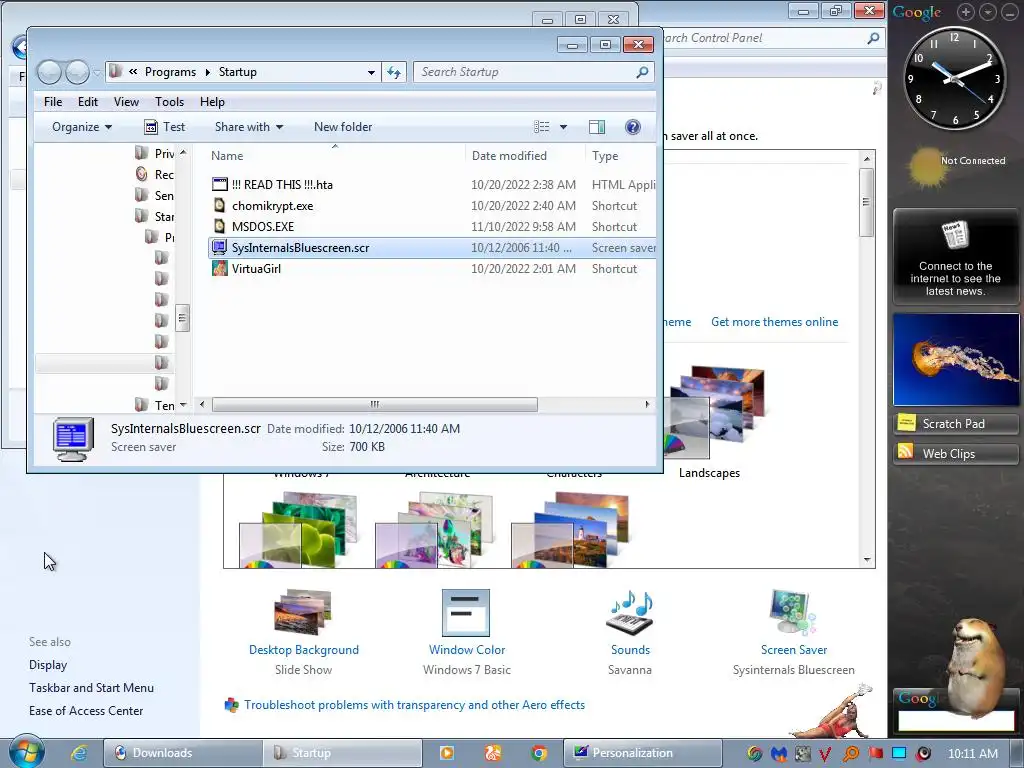Screen dimensions: 1024x768
Task: Show the preview pane icon
Action: click(x=597, y=127)
